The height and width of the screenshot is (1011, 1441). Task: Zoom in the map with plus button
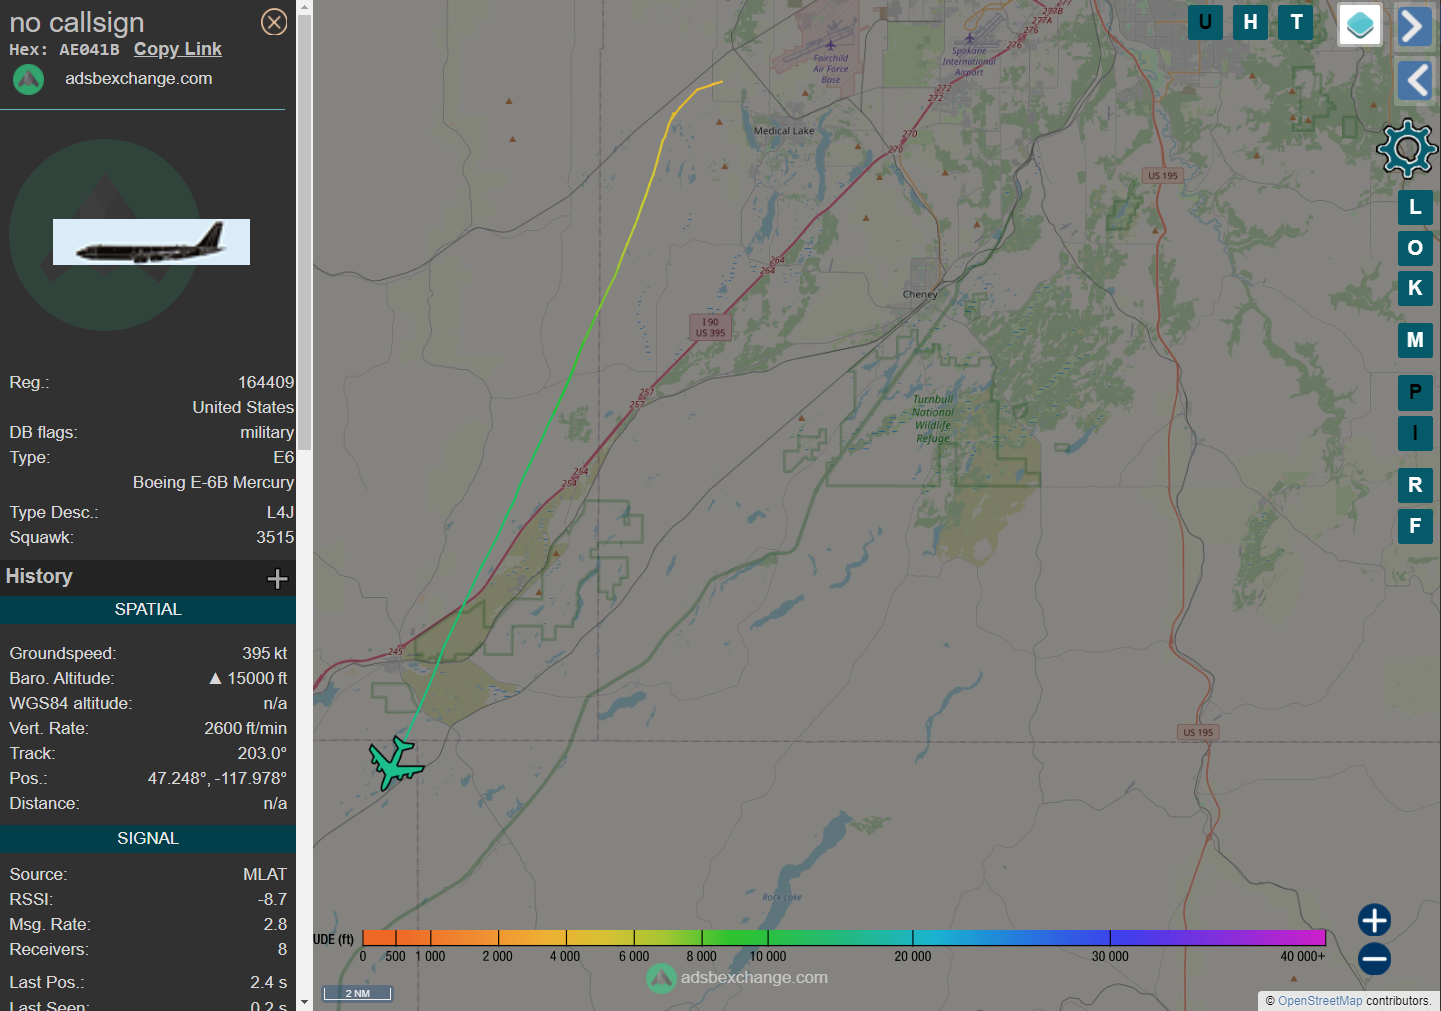click(x=1374, y=920)
